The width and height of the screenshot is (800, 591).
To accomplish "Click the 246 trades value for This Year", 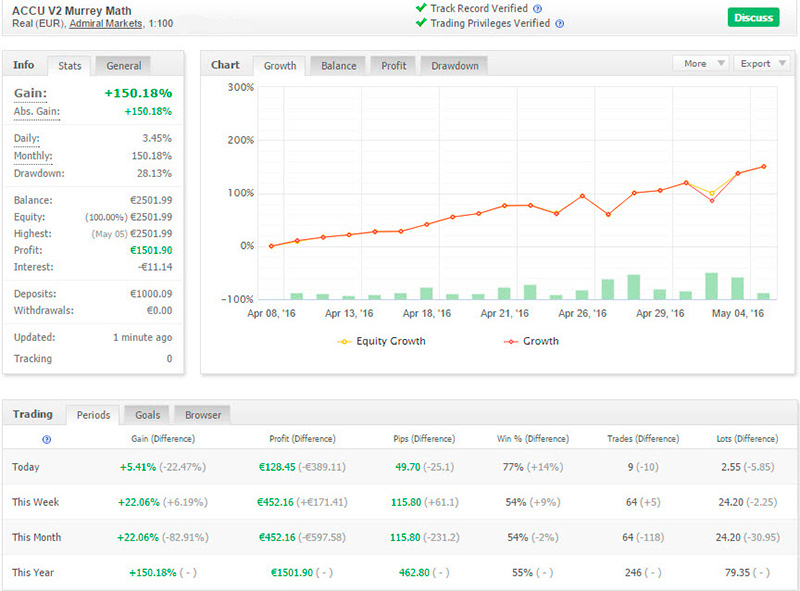I will point(633,573).
